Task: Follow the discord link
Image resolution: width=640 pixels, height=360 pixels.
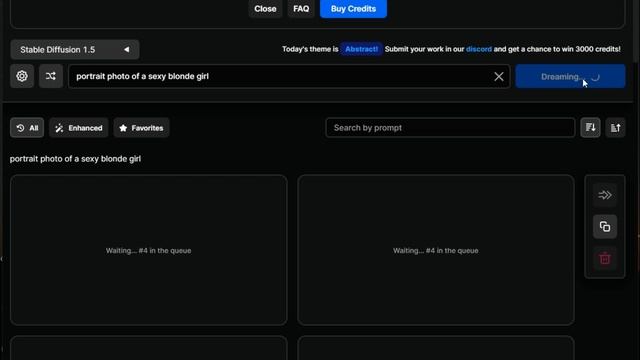Action: point(479,49)
